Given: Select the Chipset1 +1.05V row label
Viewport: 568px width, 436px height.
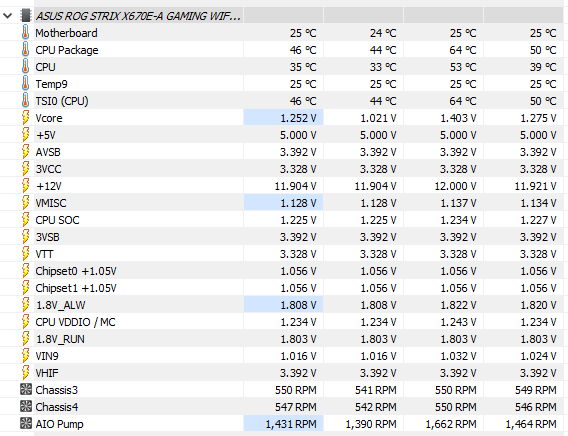Looking at the screenshot, I should (x=76, y=288).
